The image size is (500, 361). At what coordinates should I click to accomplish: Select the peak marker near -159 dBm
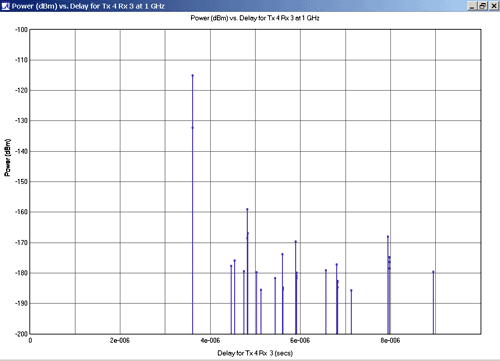point(247,209)
